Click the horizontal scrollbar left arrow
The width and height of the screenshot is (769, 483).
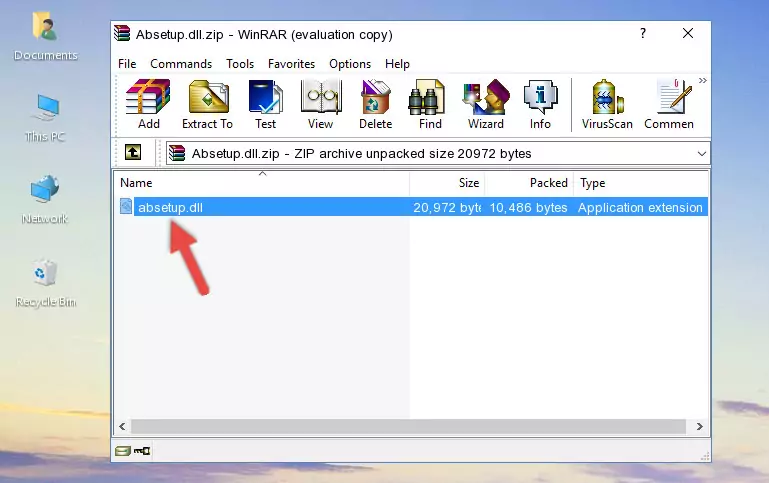tap(123, 427)
